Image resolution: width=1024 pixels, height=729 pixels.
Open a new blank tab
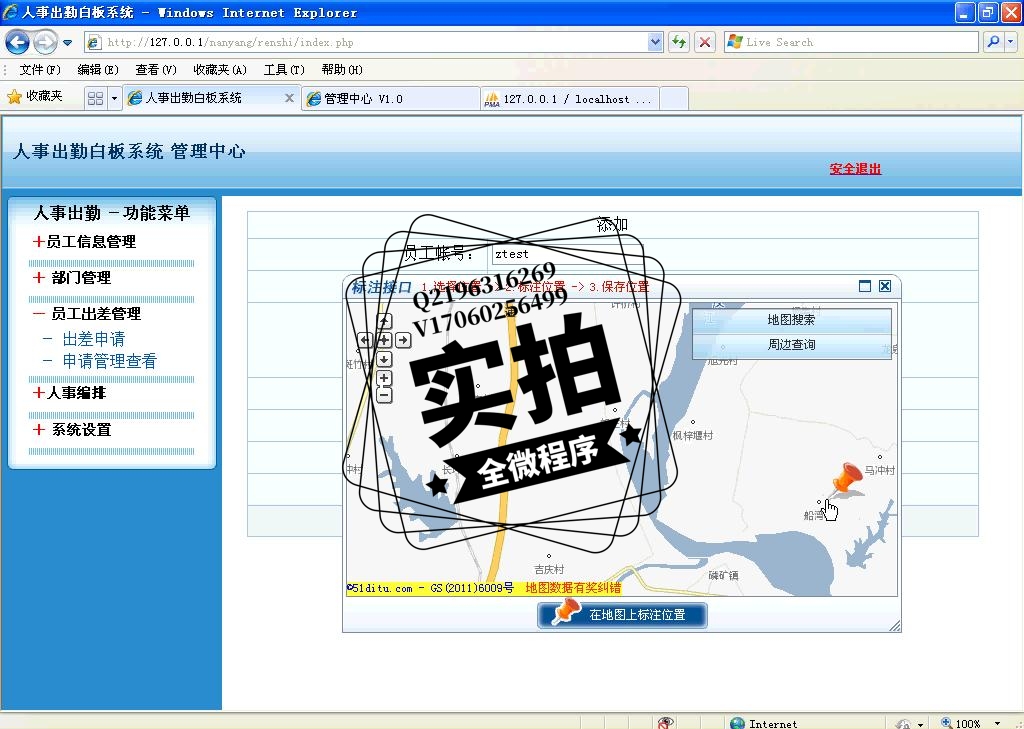(674, 99)
